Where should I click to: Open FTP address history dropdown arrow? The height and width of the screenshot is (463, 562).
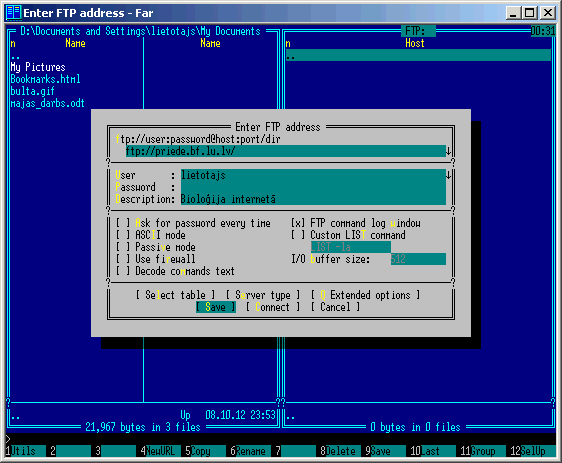pos(448,151)
